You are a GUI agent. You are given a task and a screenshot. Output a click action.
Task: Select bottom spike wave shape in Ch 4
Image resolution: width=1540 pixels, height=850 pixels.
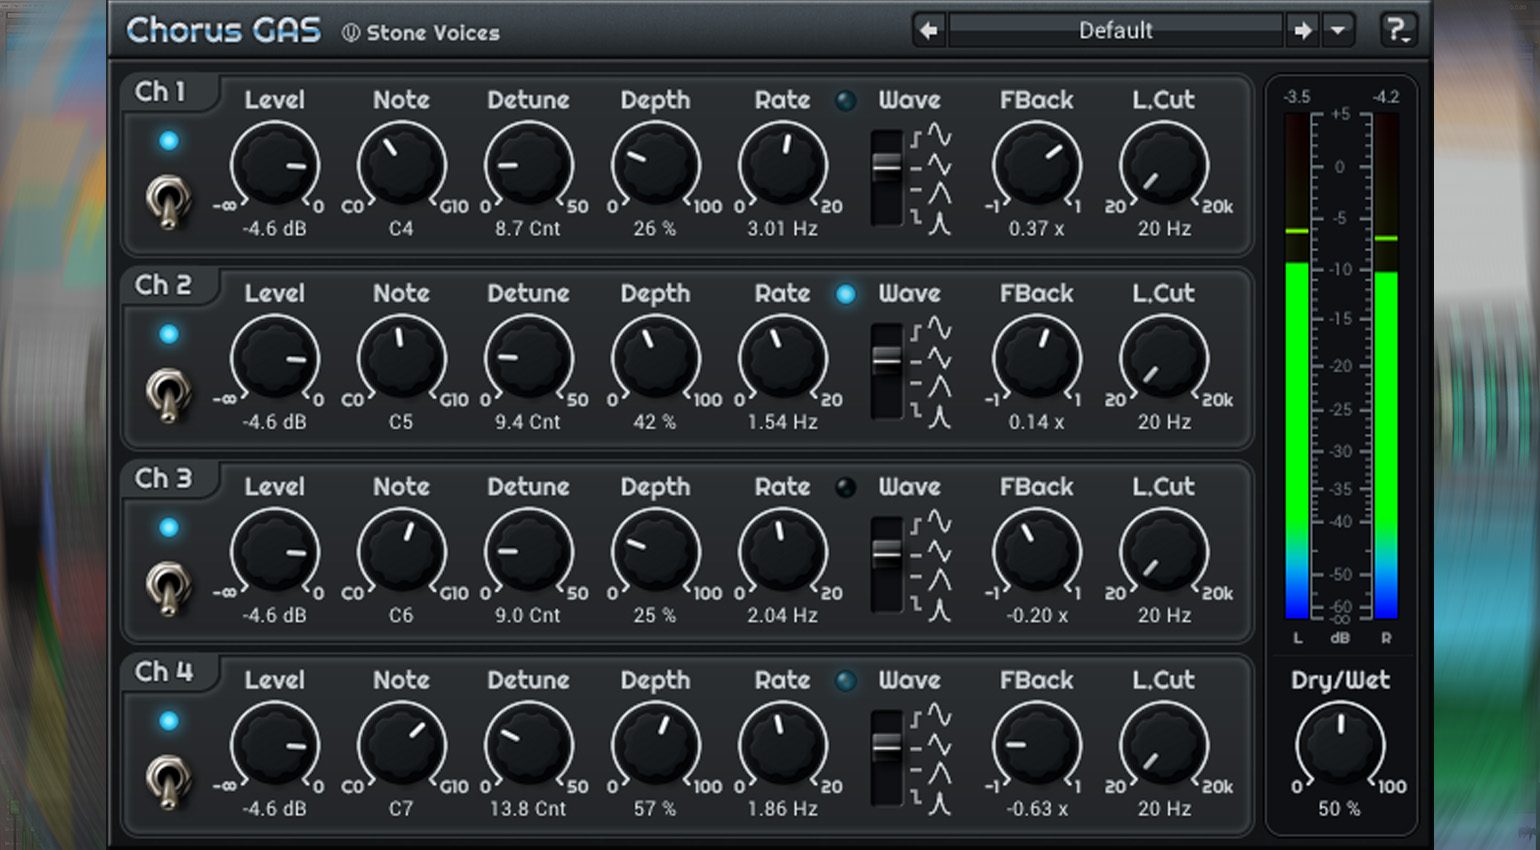click(938, 803)
